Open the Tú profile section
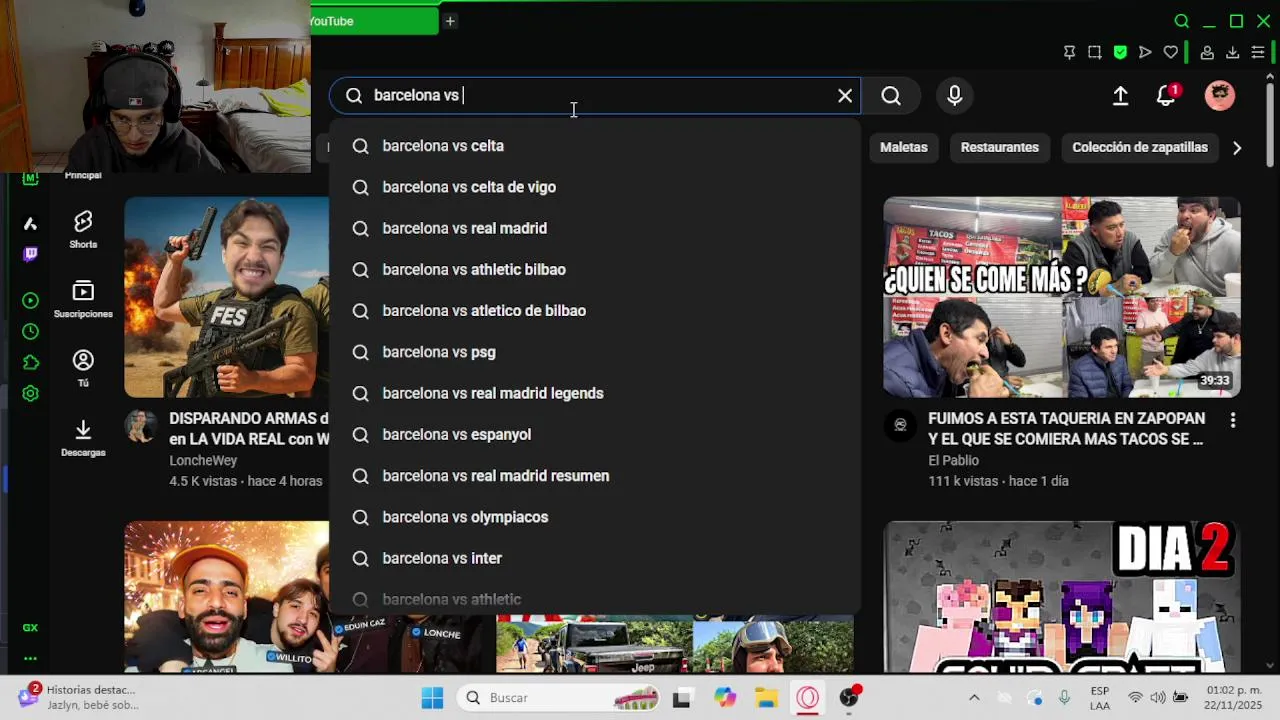1280x720 pixels. tap(83, 368)
